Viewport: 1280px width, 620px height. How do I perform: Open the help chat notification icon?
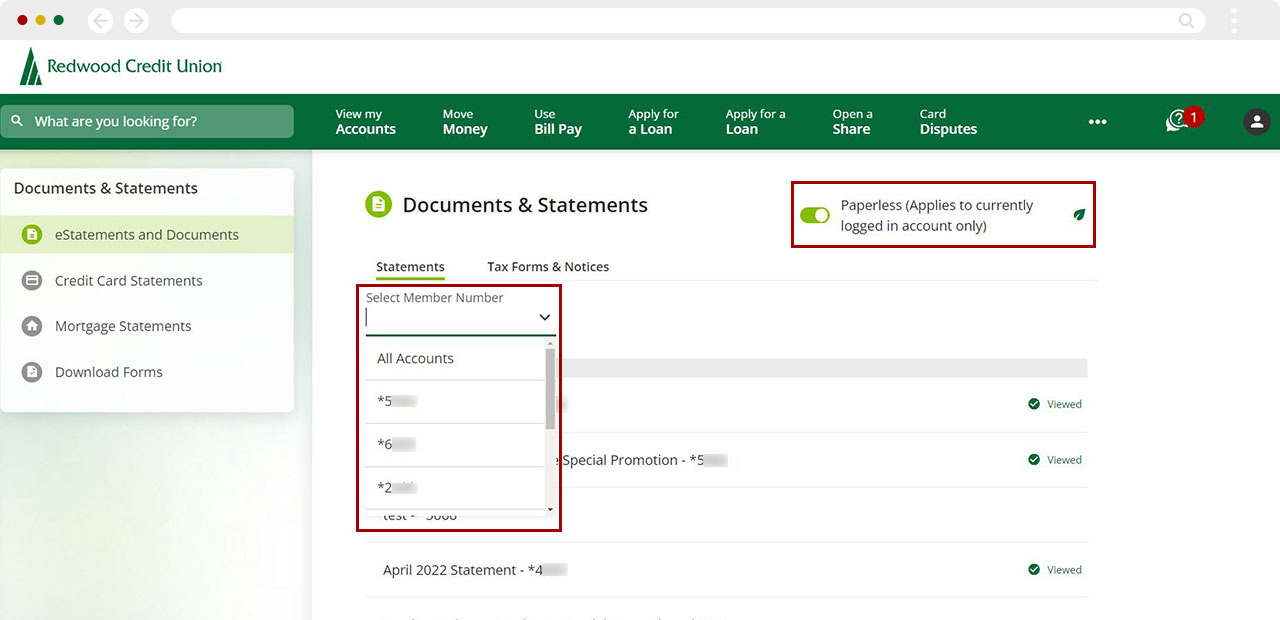1177,121
